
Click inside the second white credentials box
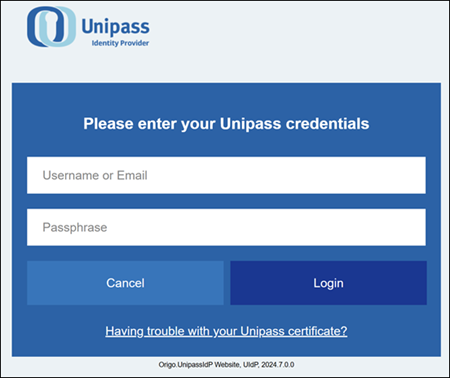(226, 227)
